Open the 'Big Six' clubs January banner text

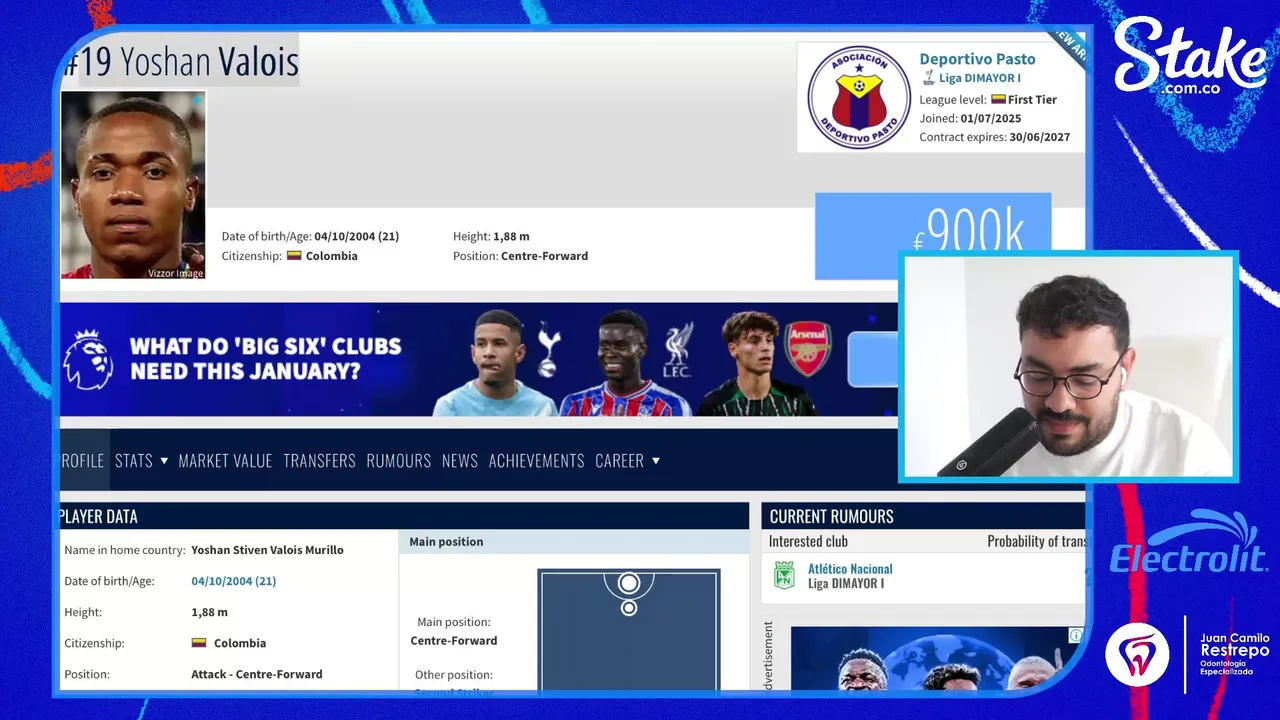(x=265, y=359)
